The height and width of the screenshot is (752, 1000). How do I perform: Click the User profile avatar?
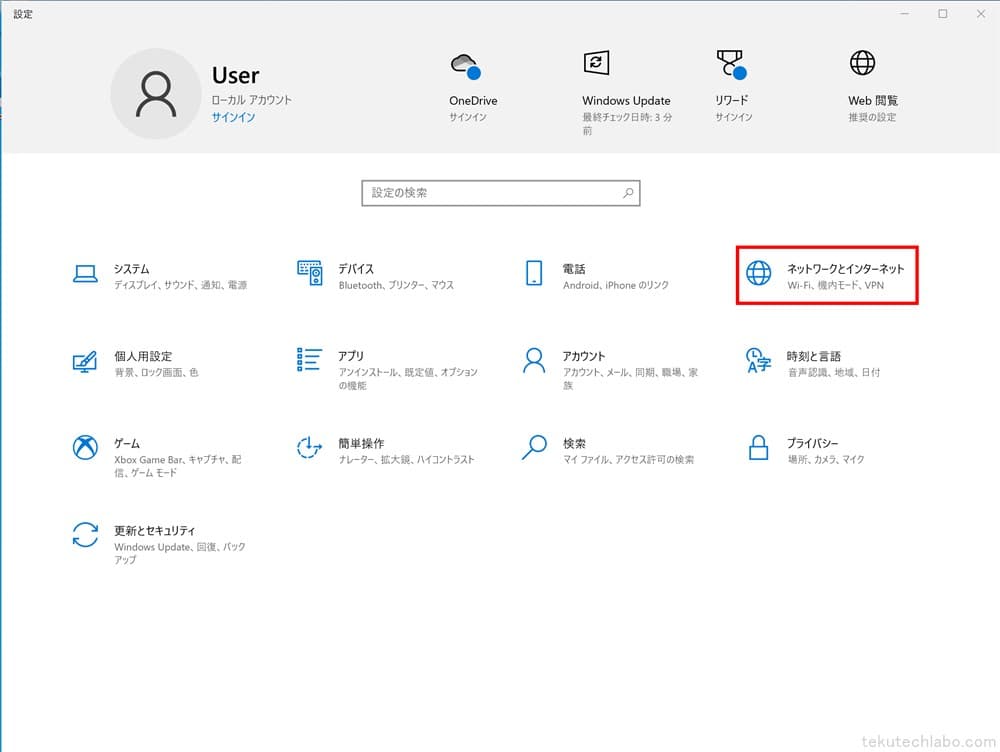[x=156, y=94]
